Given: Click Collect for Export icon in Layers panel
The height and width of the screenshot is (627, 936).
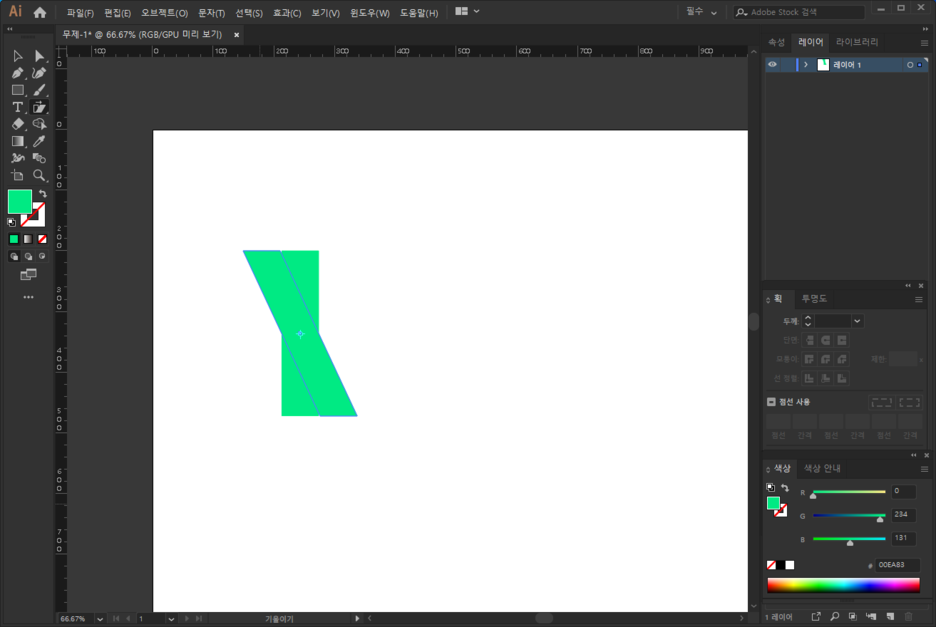Looking at the screenshot, I should click(x=816, y=616).
